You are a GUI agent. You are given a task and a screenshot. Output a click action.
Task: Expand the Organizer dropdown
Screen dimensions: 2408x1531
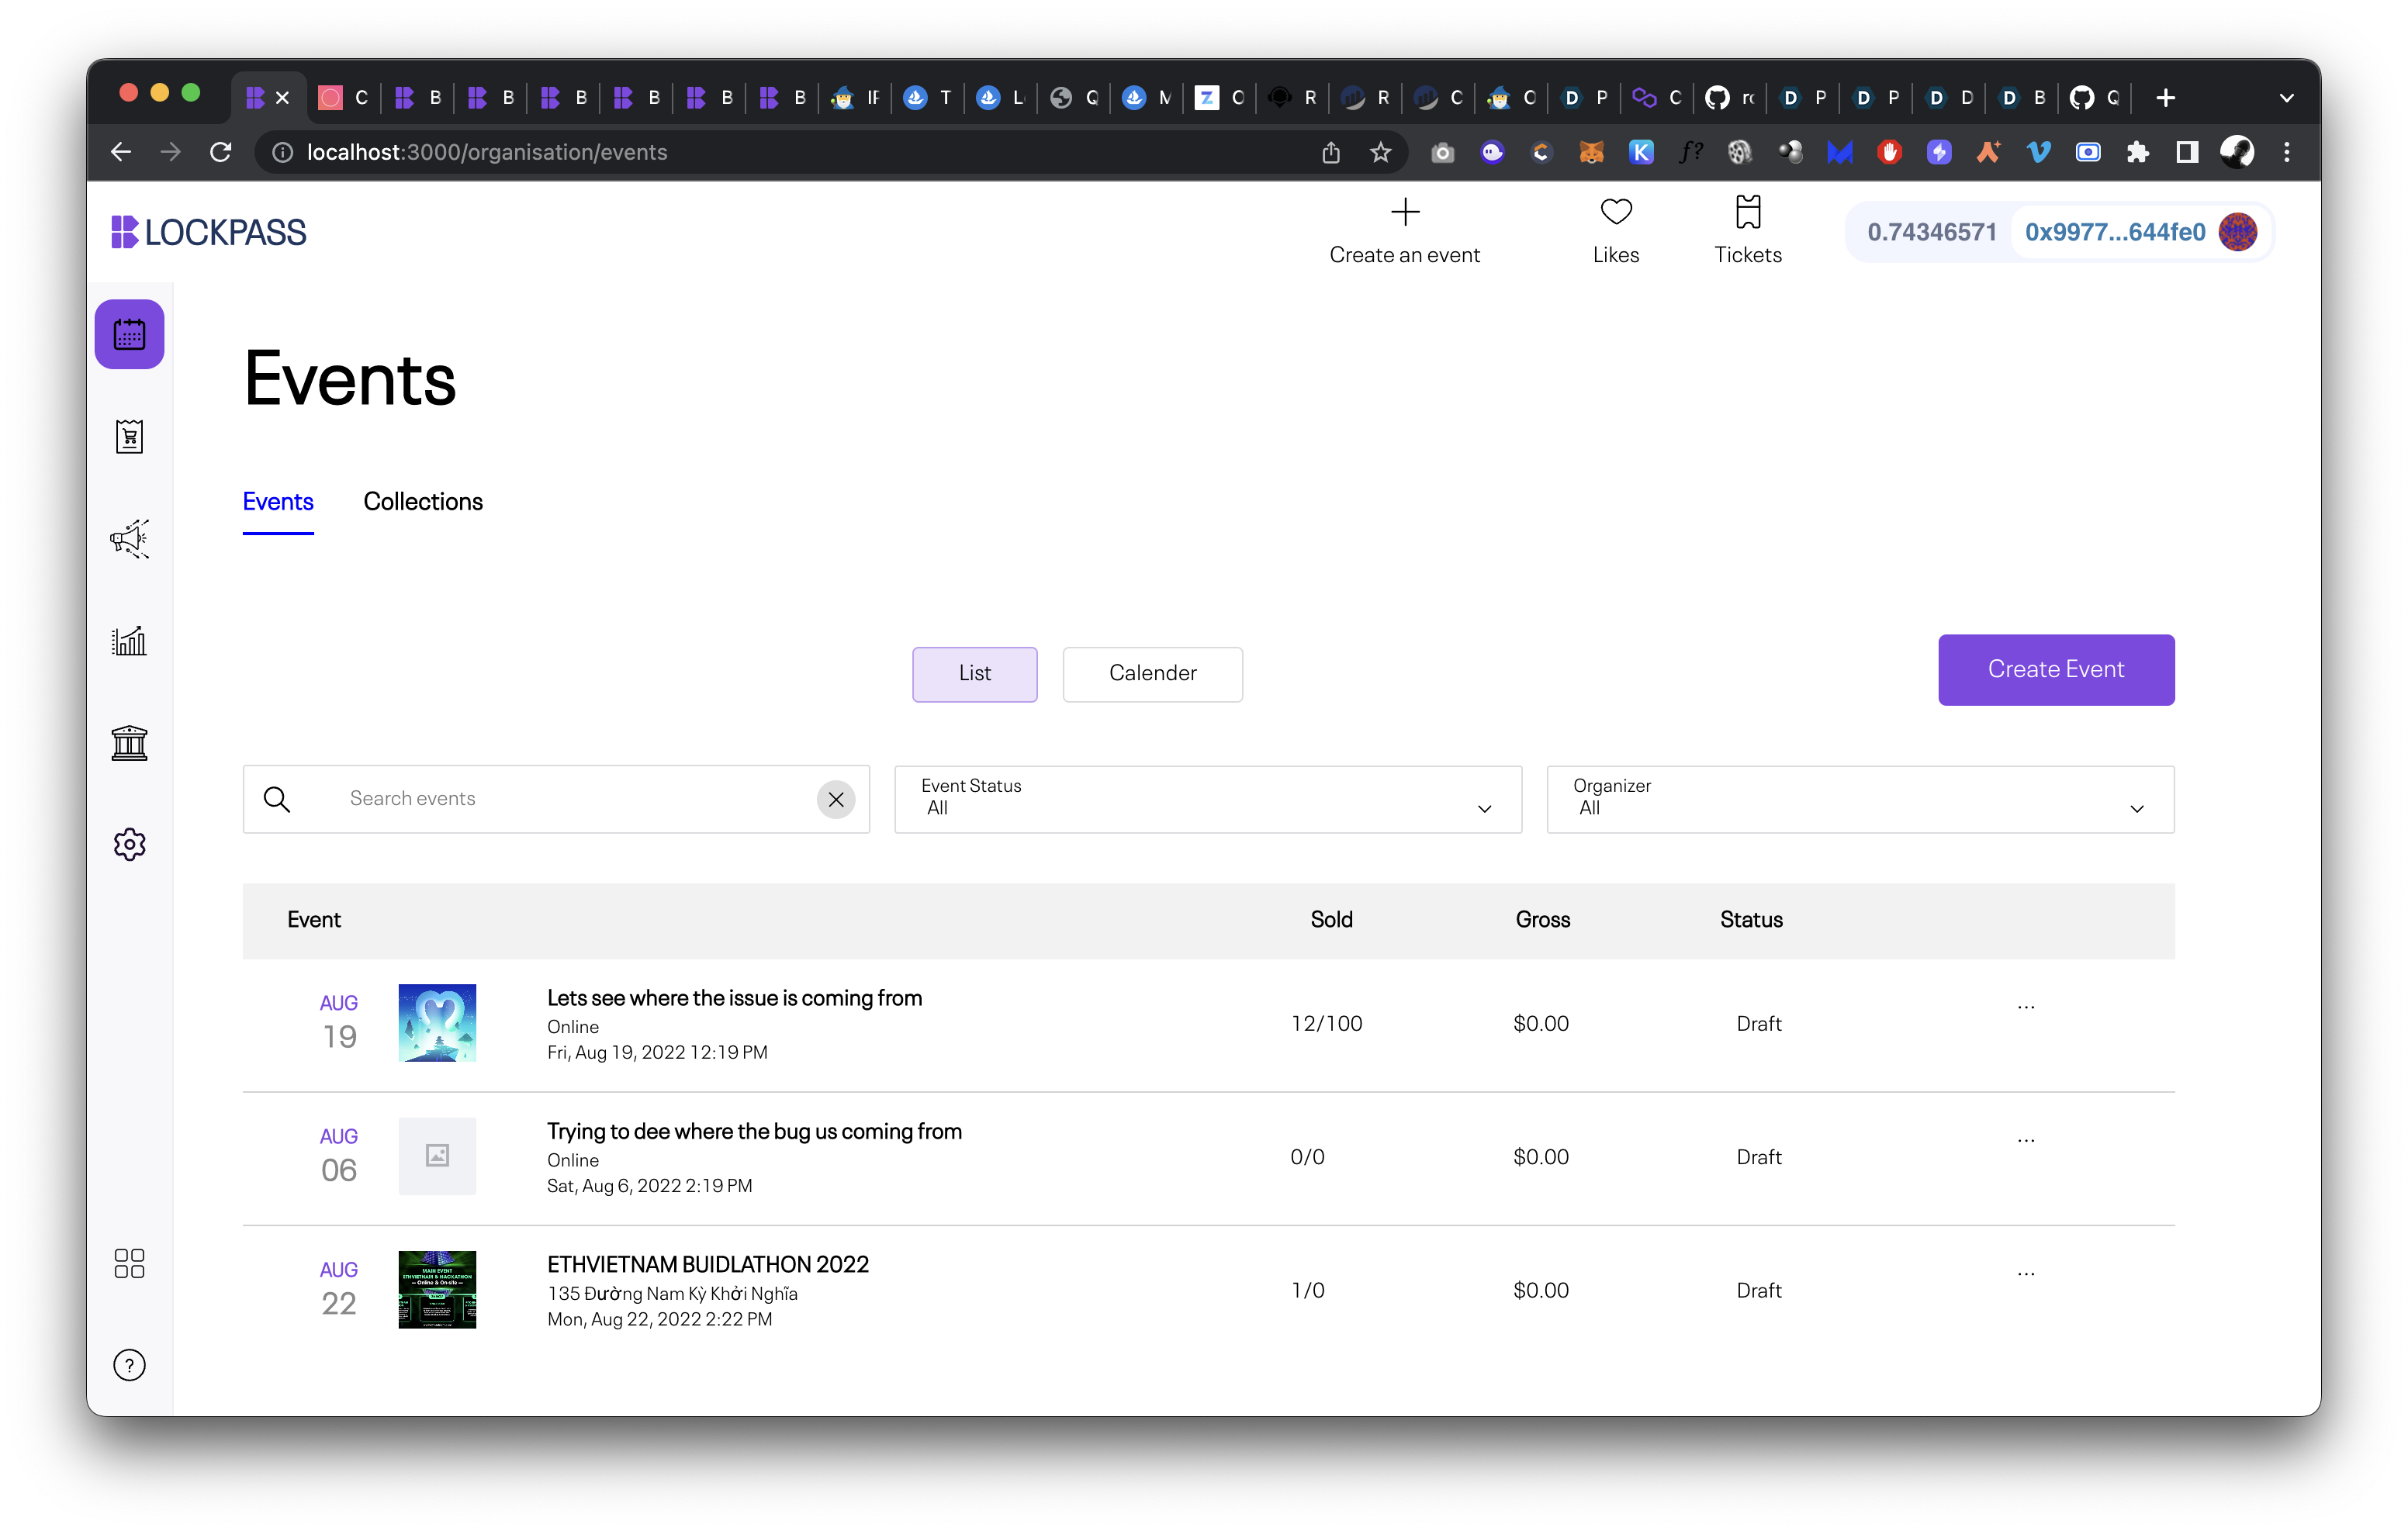[x=1859, y=799]
